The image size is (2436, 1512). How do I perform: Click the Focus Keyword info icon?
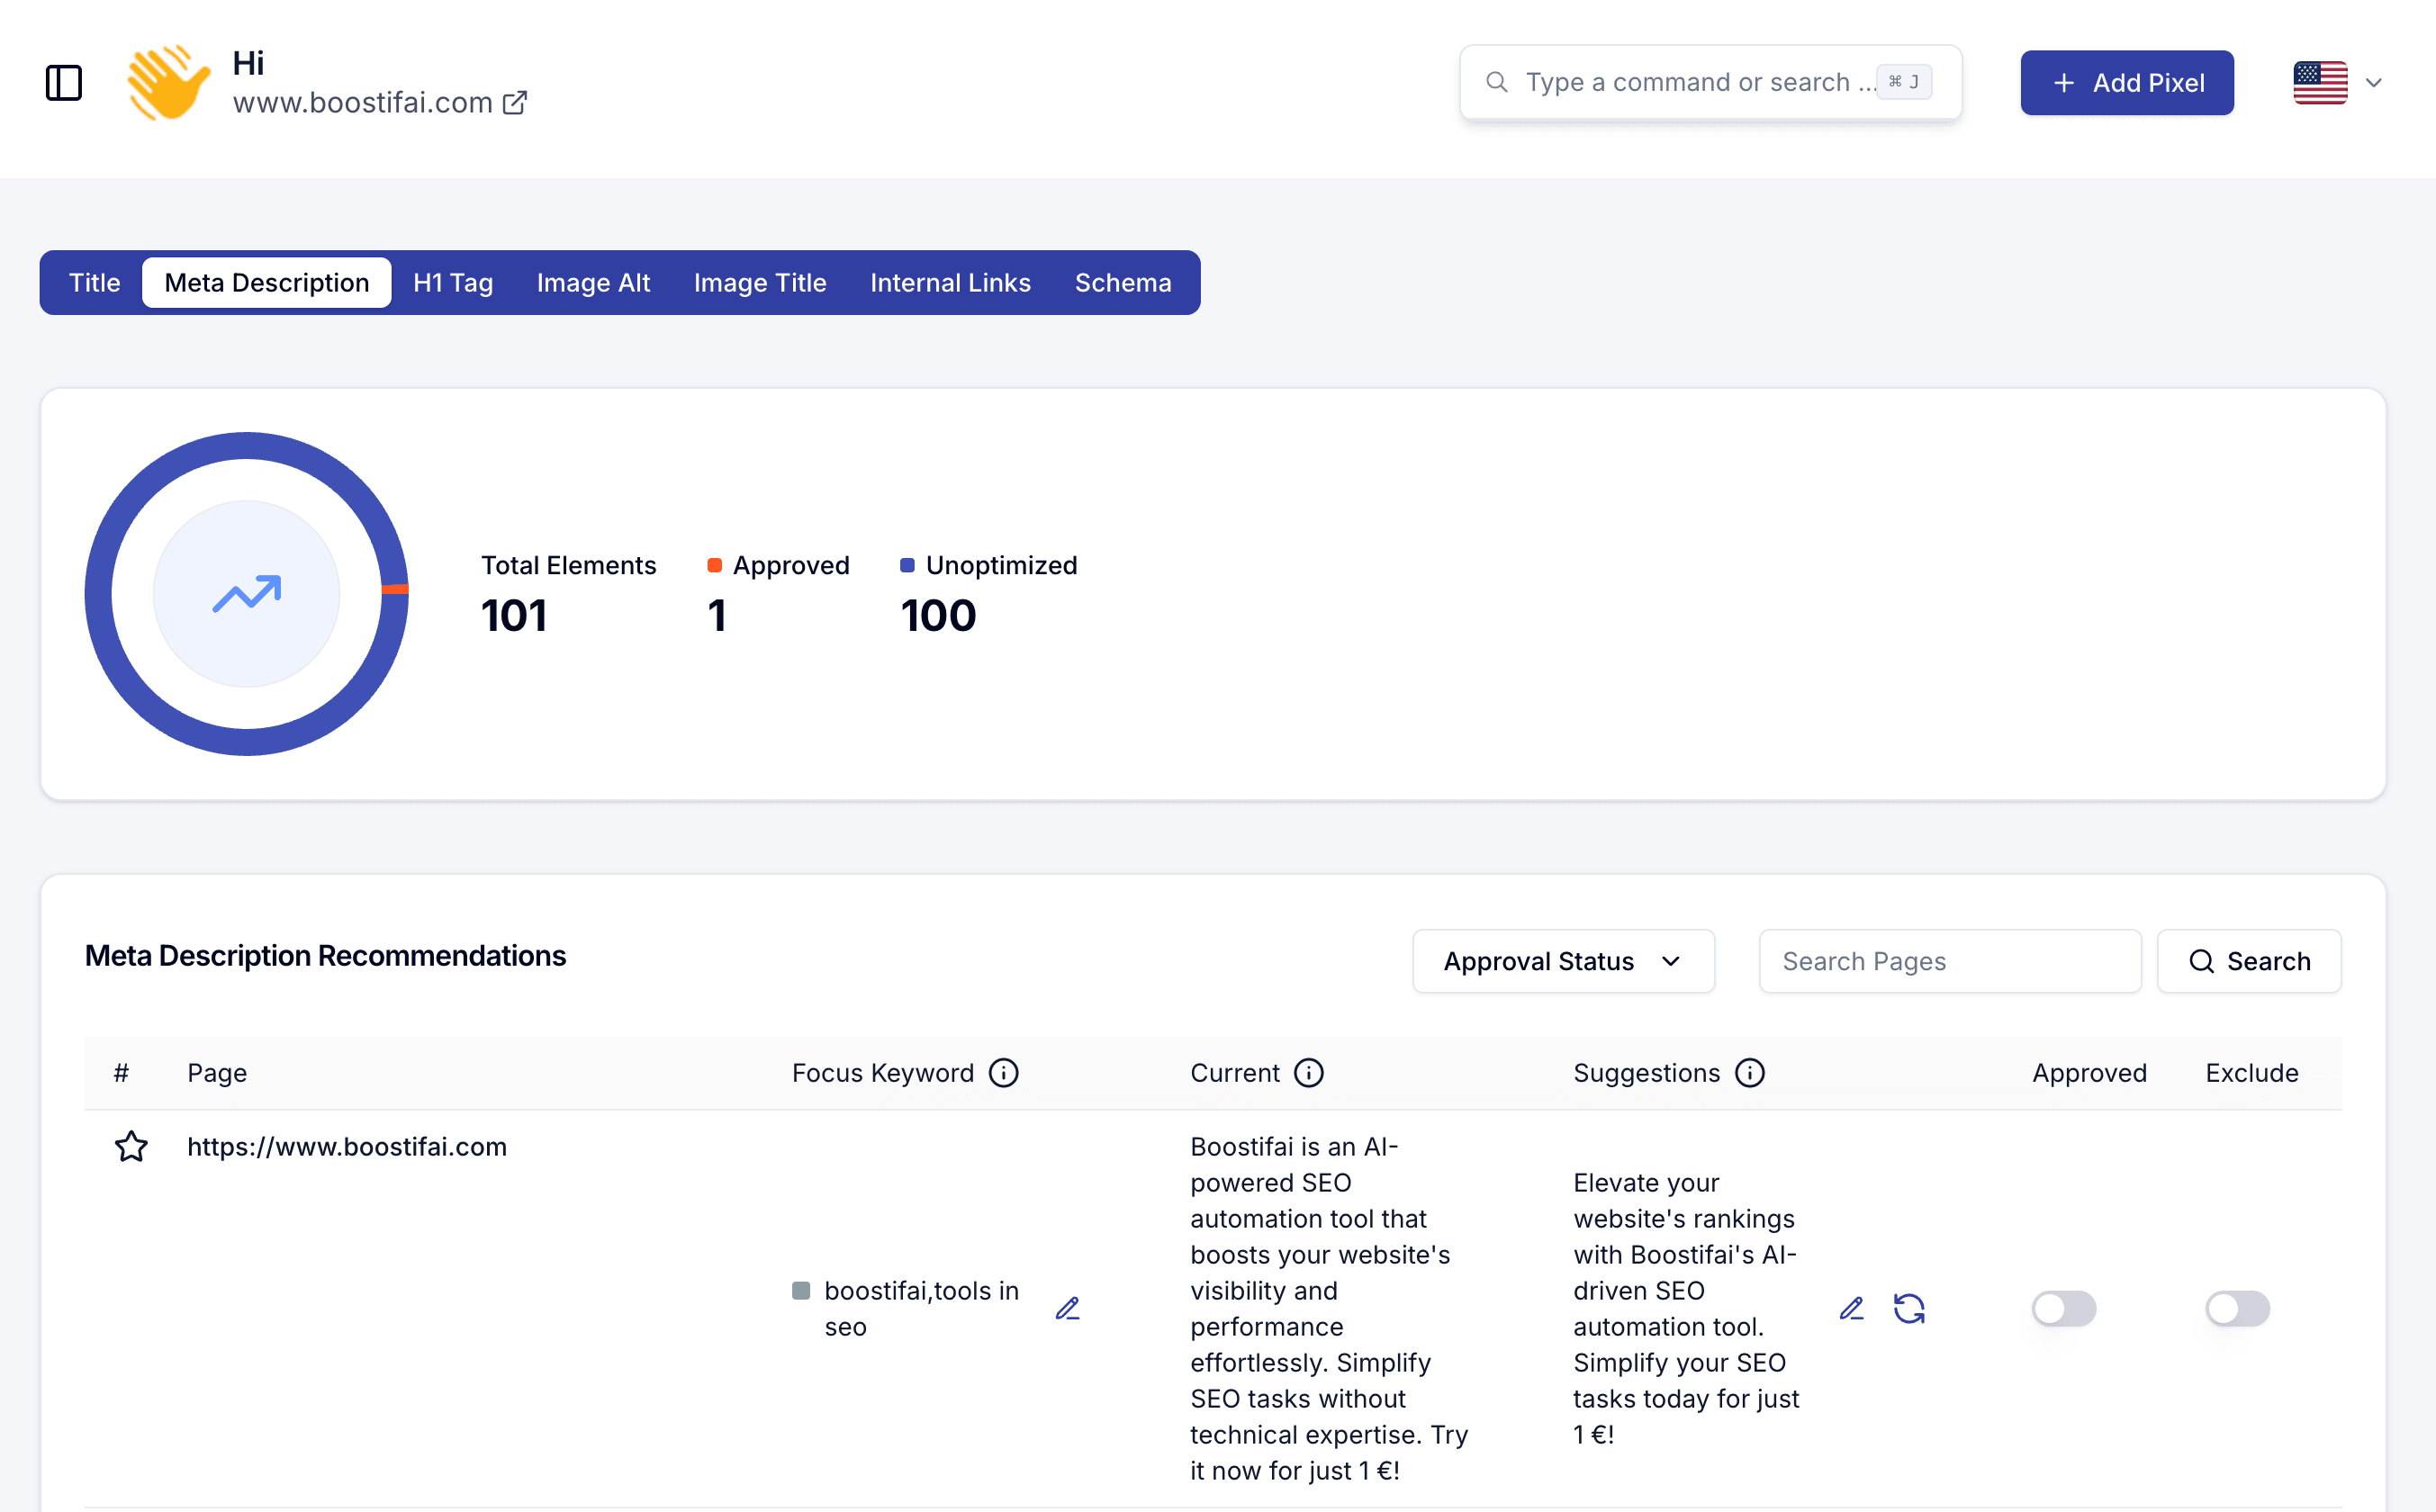point(1003,1073)
